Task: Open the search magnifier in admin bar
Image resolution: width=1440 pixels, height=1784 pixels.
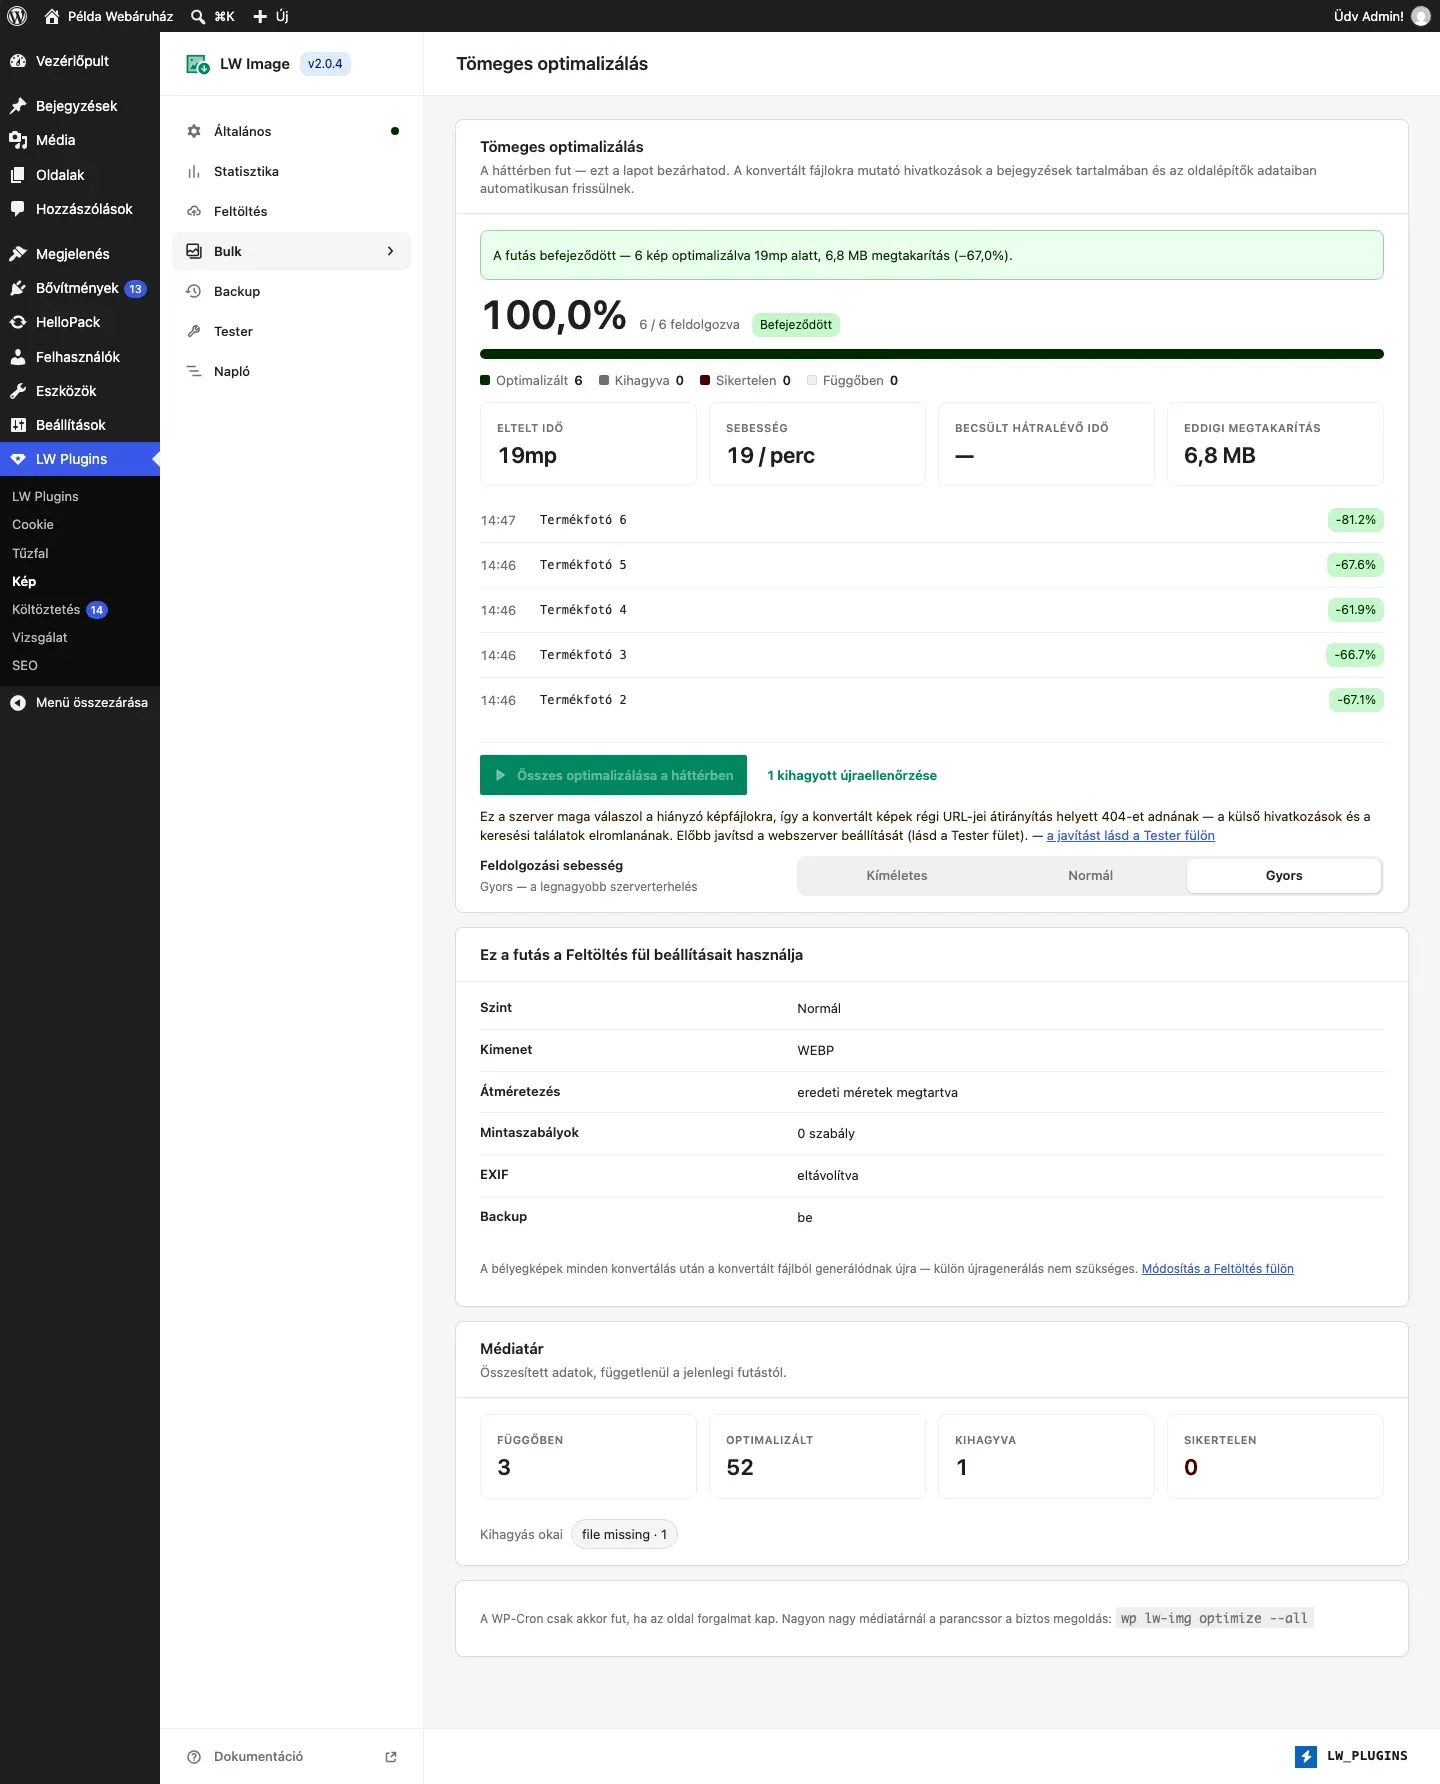Action: [x=198, y=16]
